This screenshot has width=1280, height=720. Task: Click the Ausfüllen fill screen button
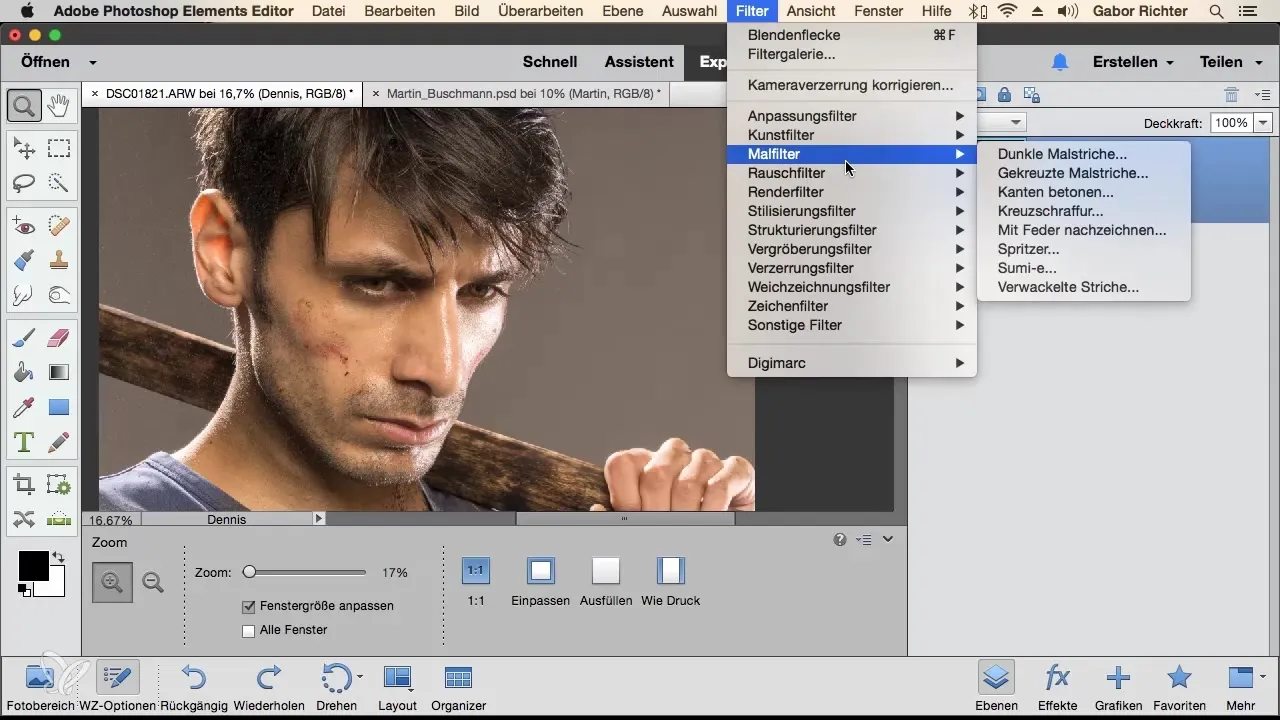(606, 570)
